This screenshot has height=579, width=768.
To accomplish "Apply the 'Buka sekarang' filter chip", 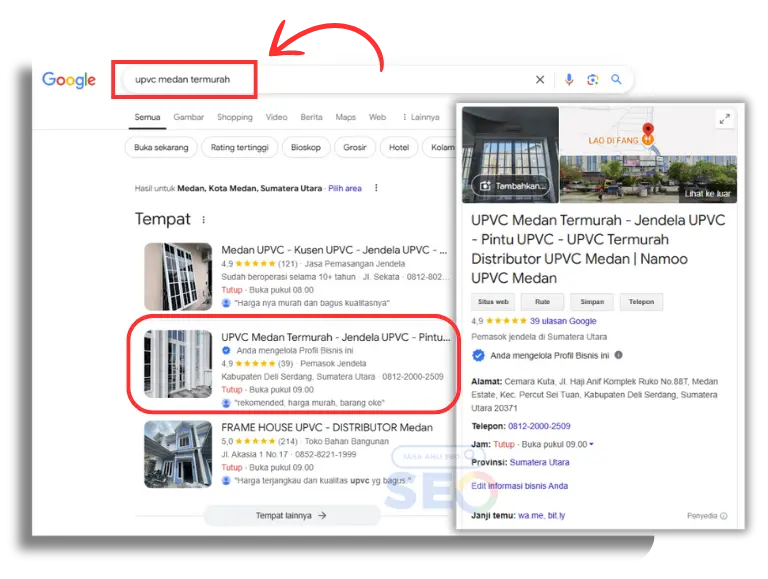I will pos(161,147).
